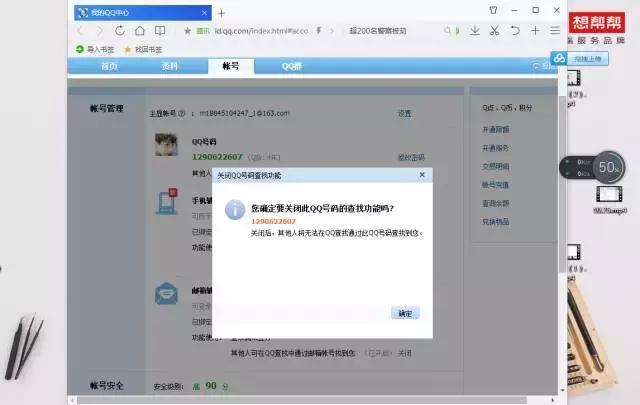Close the 我的QQ中心 browser tab
Image resolution: width=640 pixels, height=405 pixels.
pyautogui.click(x=204, y=13)
